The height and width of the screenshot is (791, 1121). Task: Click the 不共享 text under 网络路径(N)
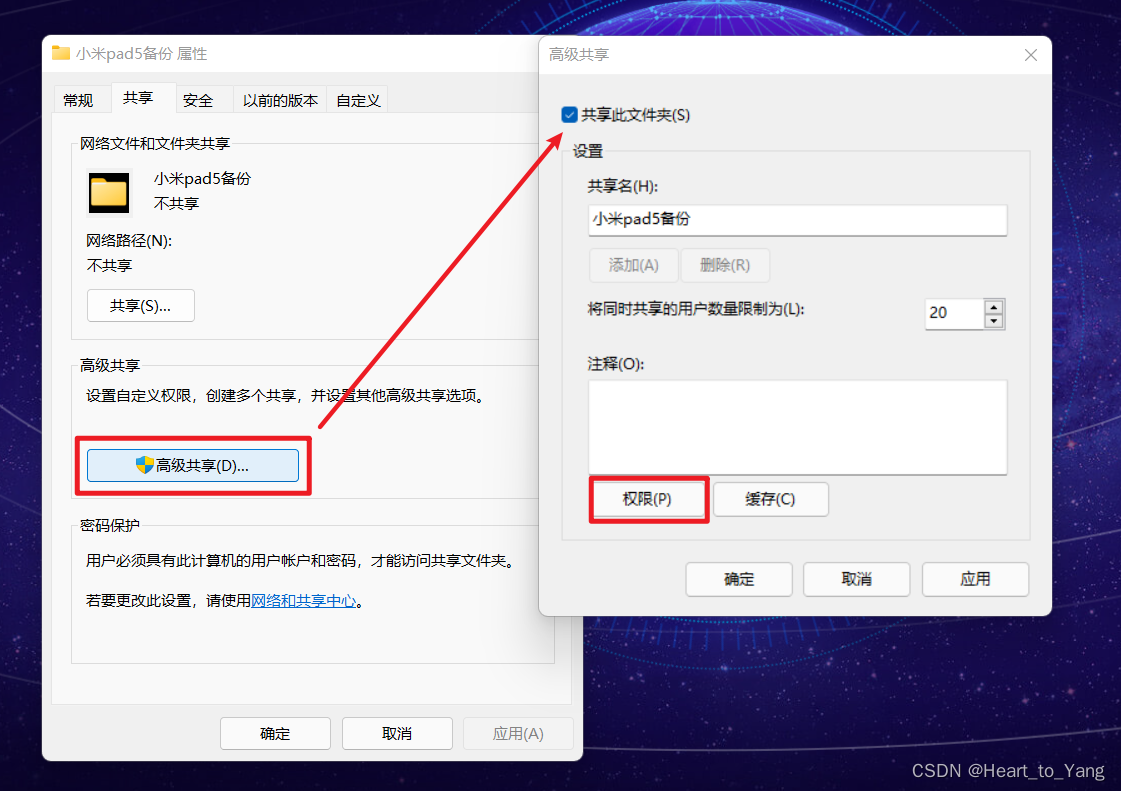point(109,266)
